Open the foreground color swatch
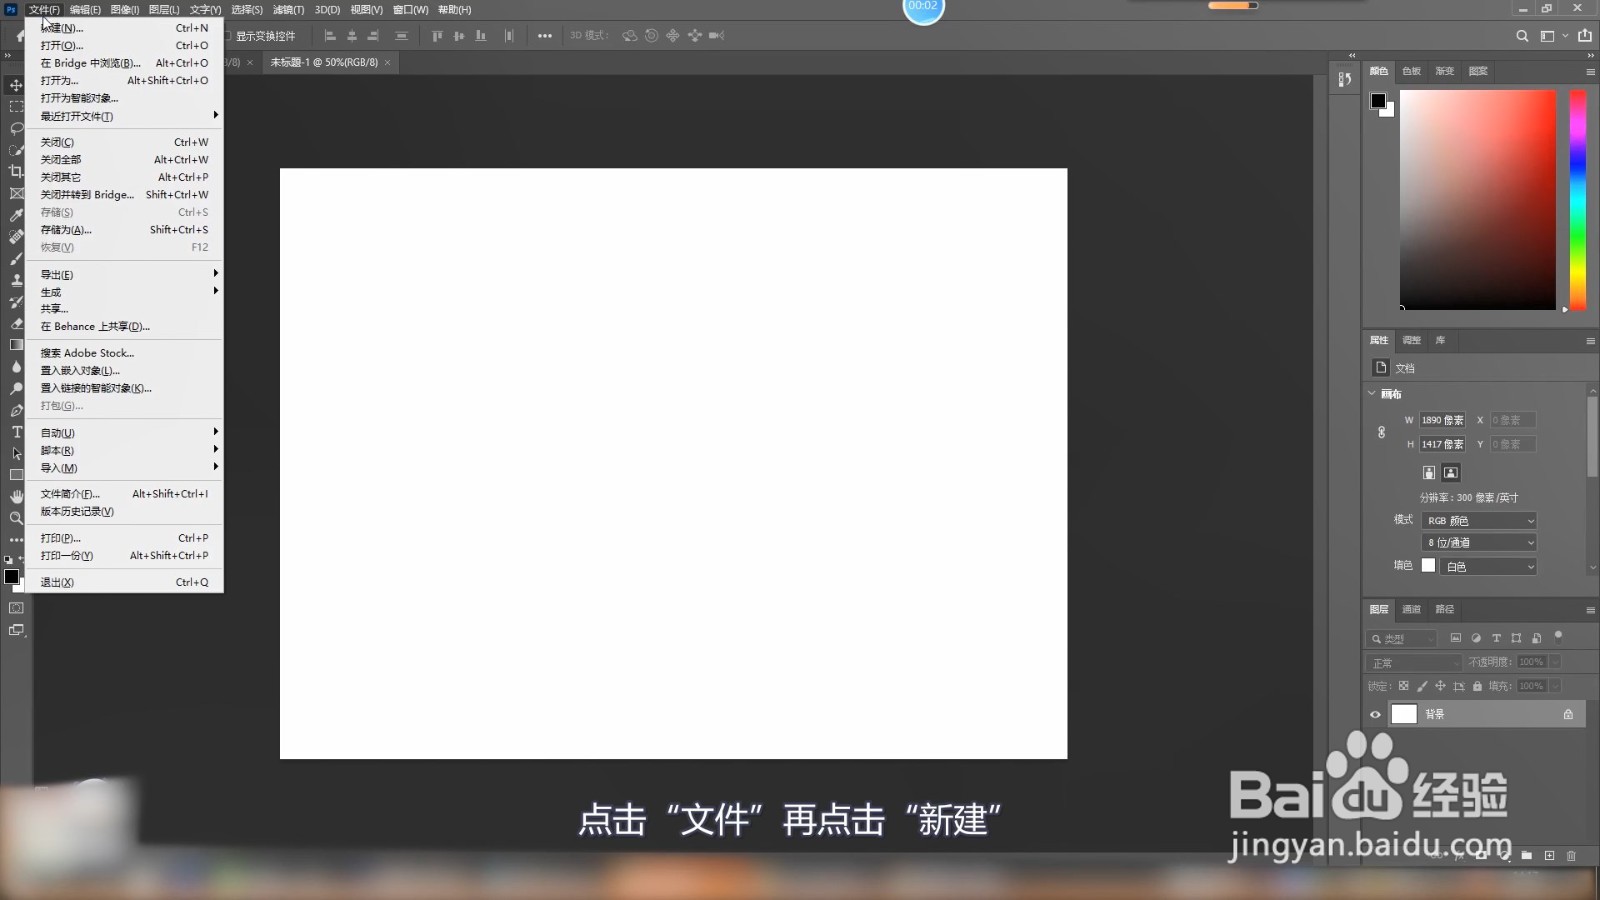Image resolution: width=1600 pixels, height=900 pixels. [x=11, y=575]
